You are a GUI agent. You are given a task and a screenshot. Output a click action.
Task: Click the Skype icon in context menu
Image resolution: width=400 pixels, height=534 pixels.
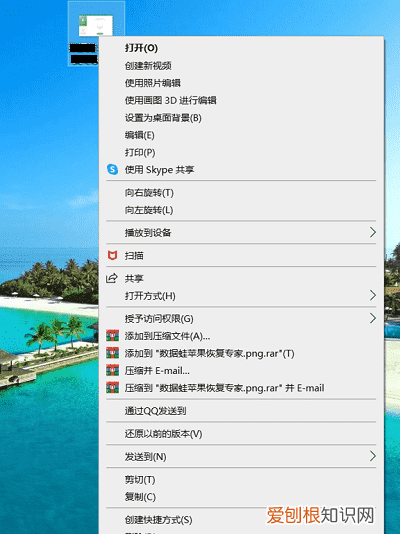112,169
